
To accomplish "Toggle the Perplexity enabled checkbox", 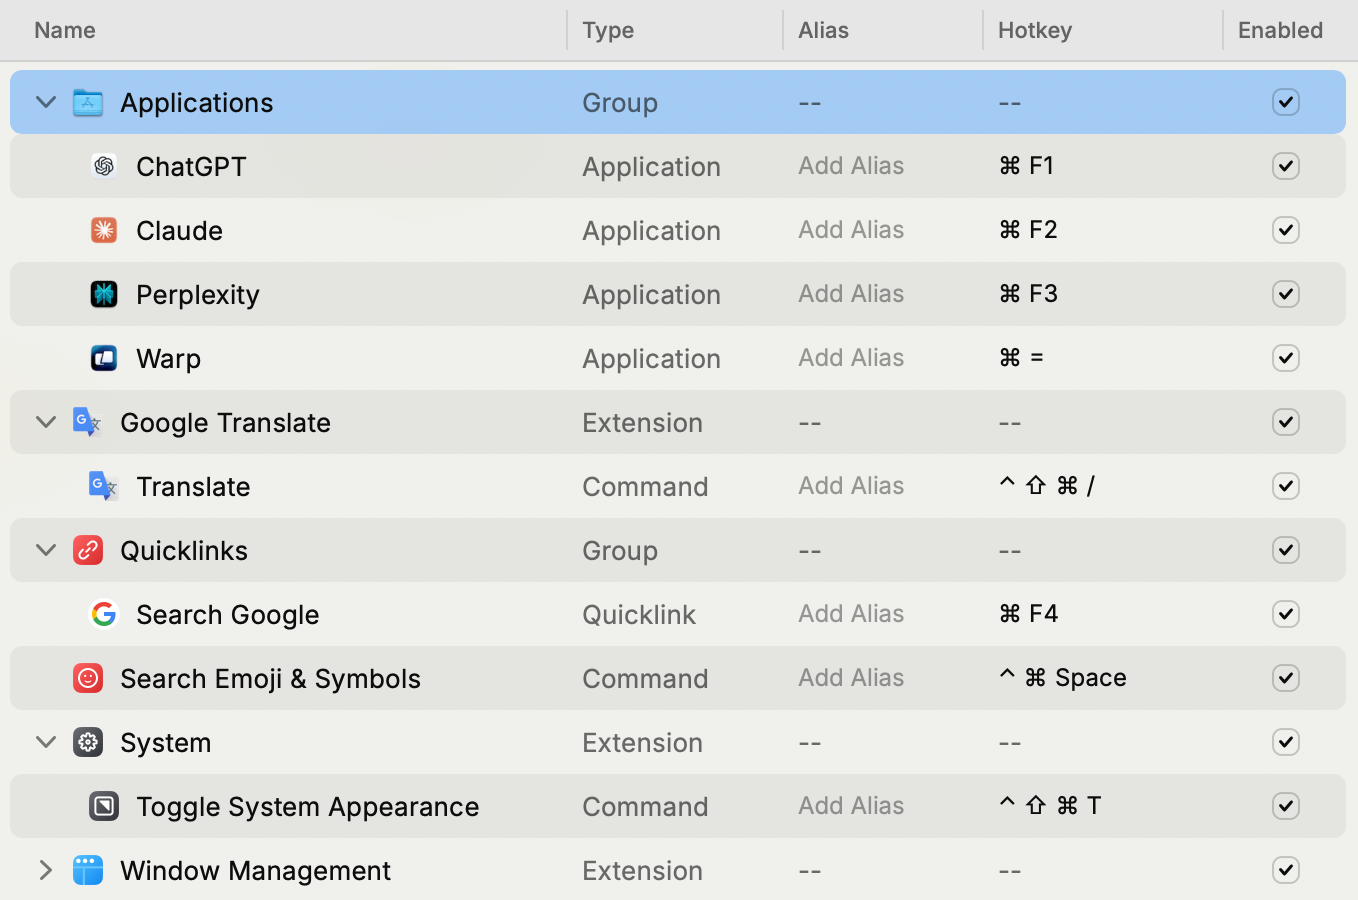I will point(1286,294).
